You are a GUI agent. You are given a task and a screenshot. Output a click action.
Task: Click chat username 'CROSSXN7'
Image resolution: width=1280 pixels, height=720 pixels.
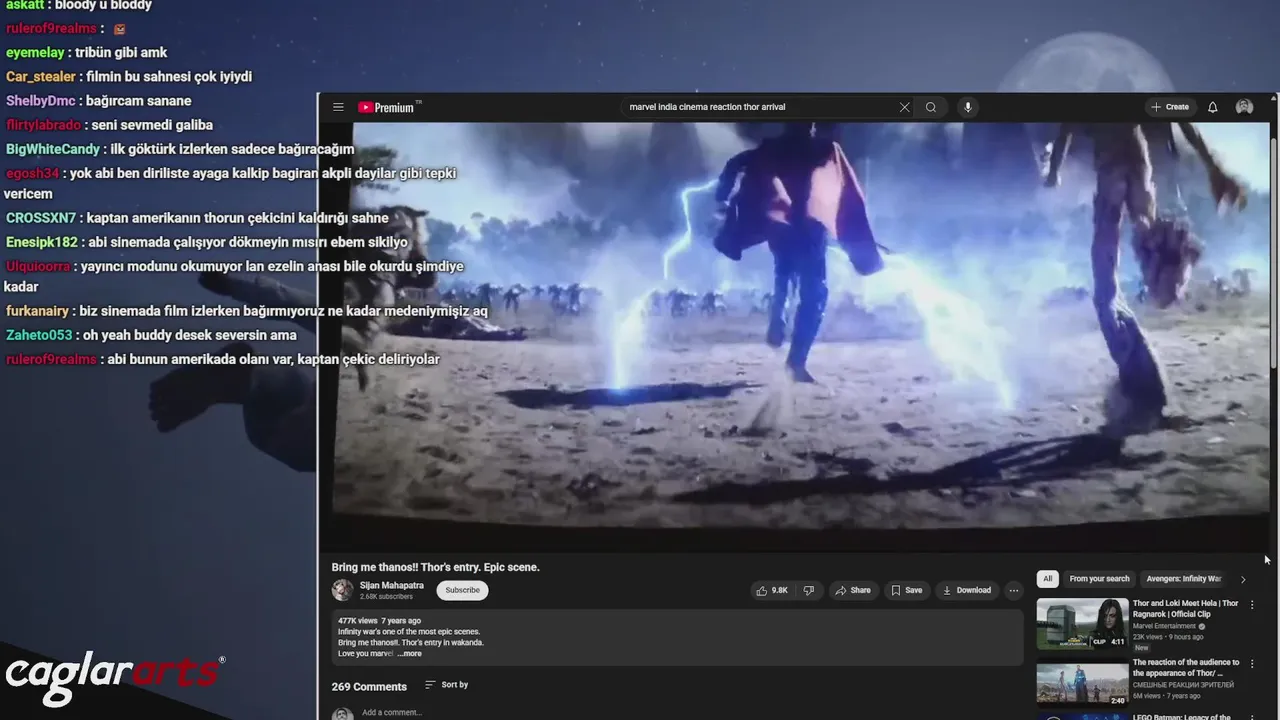click(41, 218)
